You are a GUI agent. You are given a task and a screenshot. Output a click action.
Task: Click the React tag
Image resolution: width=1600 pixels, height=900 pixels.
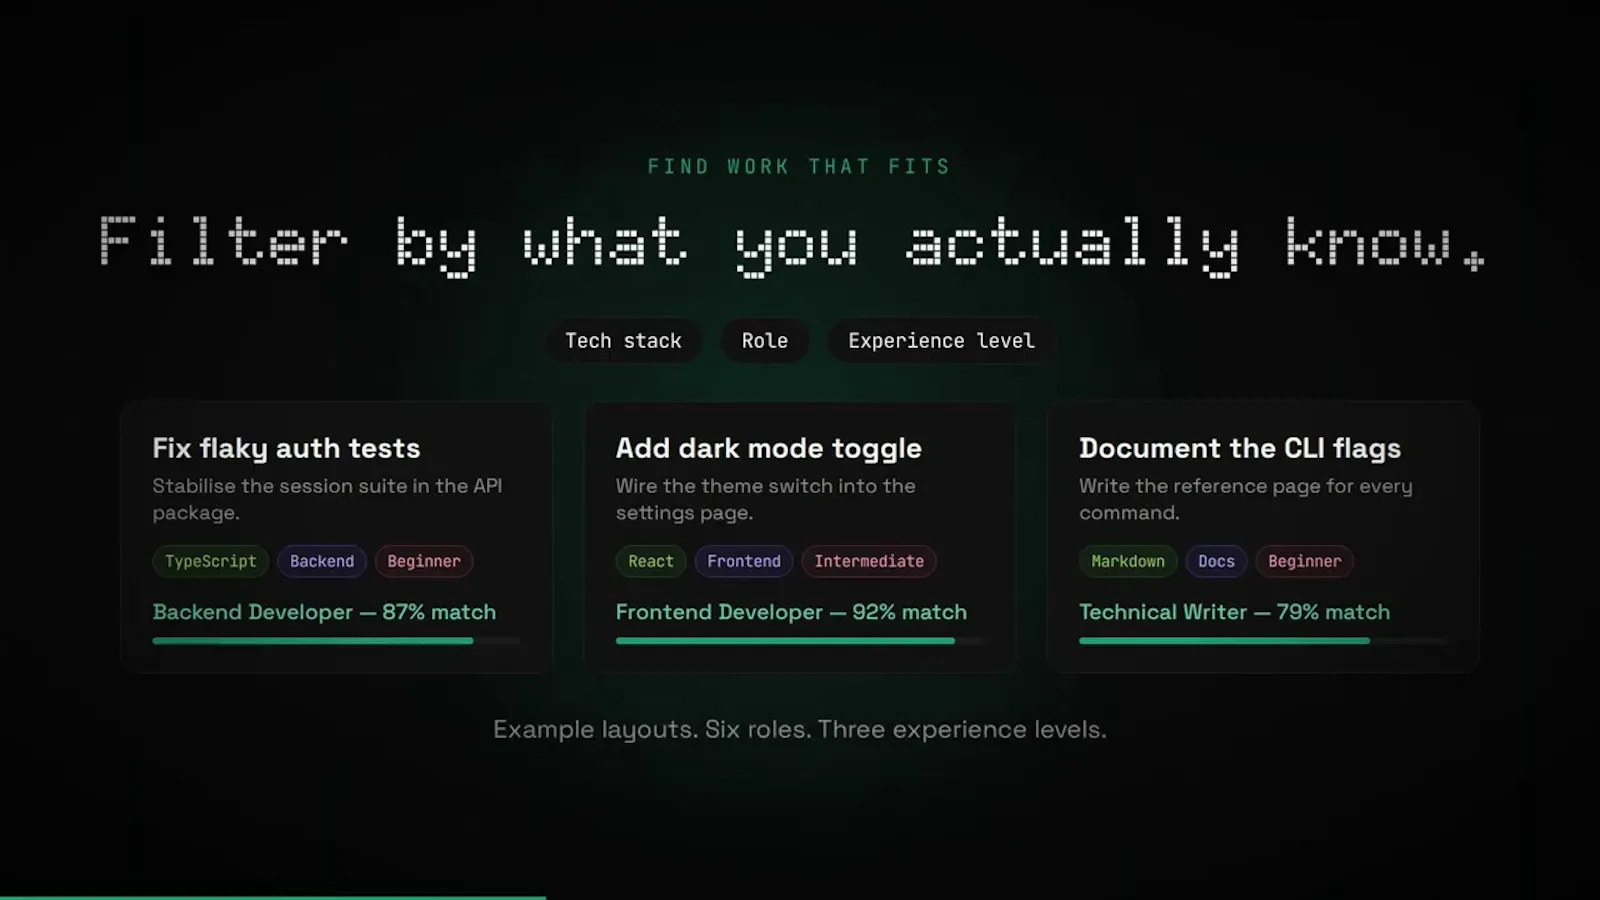pyautogui.click(x=651, y=561)
